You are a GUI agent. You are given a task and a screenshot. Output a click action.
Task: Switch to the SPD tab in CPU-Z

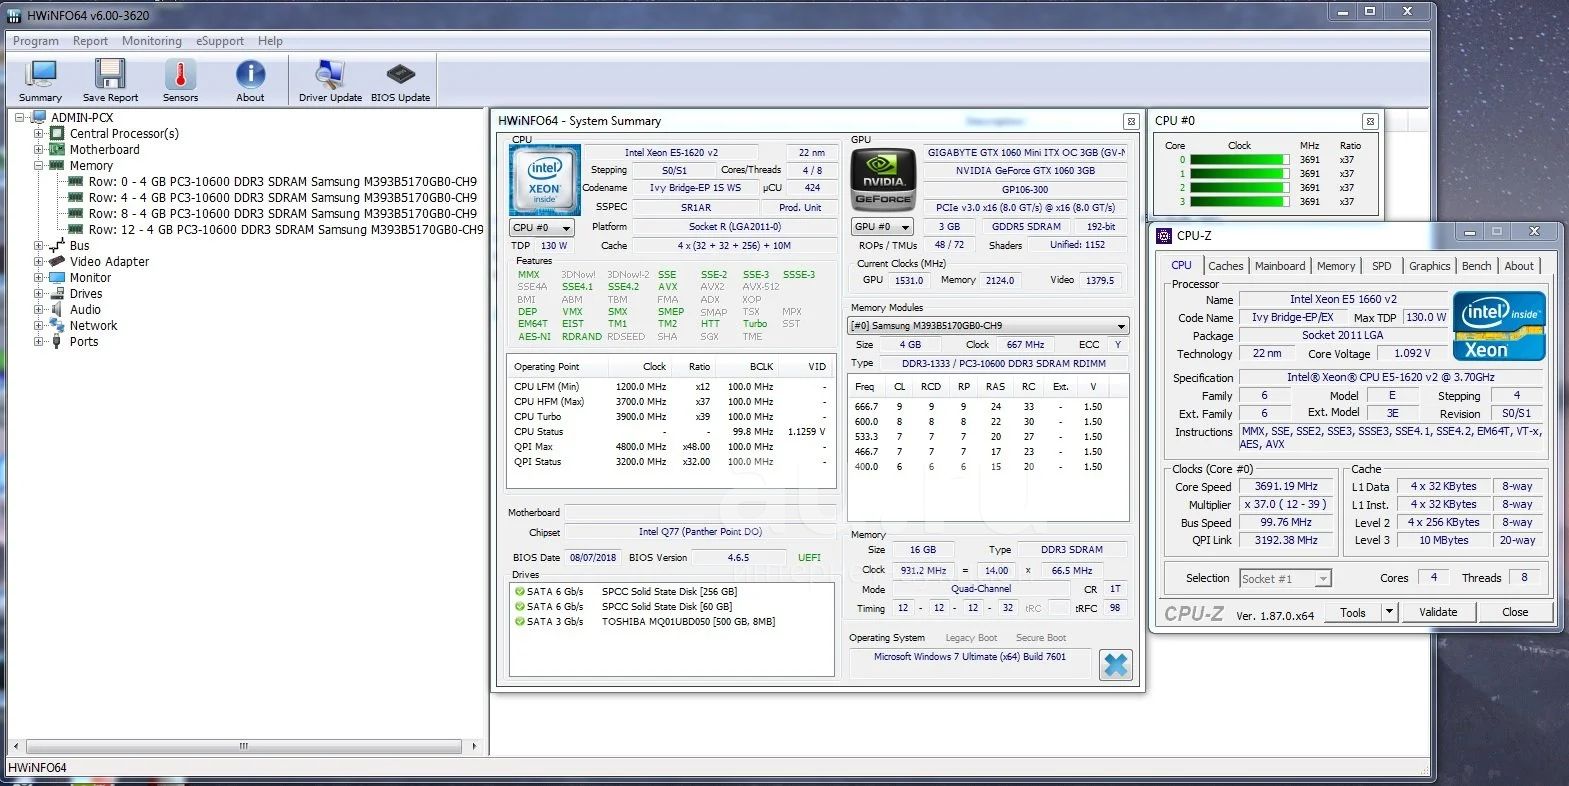(x=1382, y=266)
